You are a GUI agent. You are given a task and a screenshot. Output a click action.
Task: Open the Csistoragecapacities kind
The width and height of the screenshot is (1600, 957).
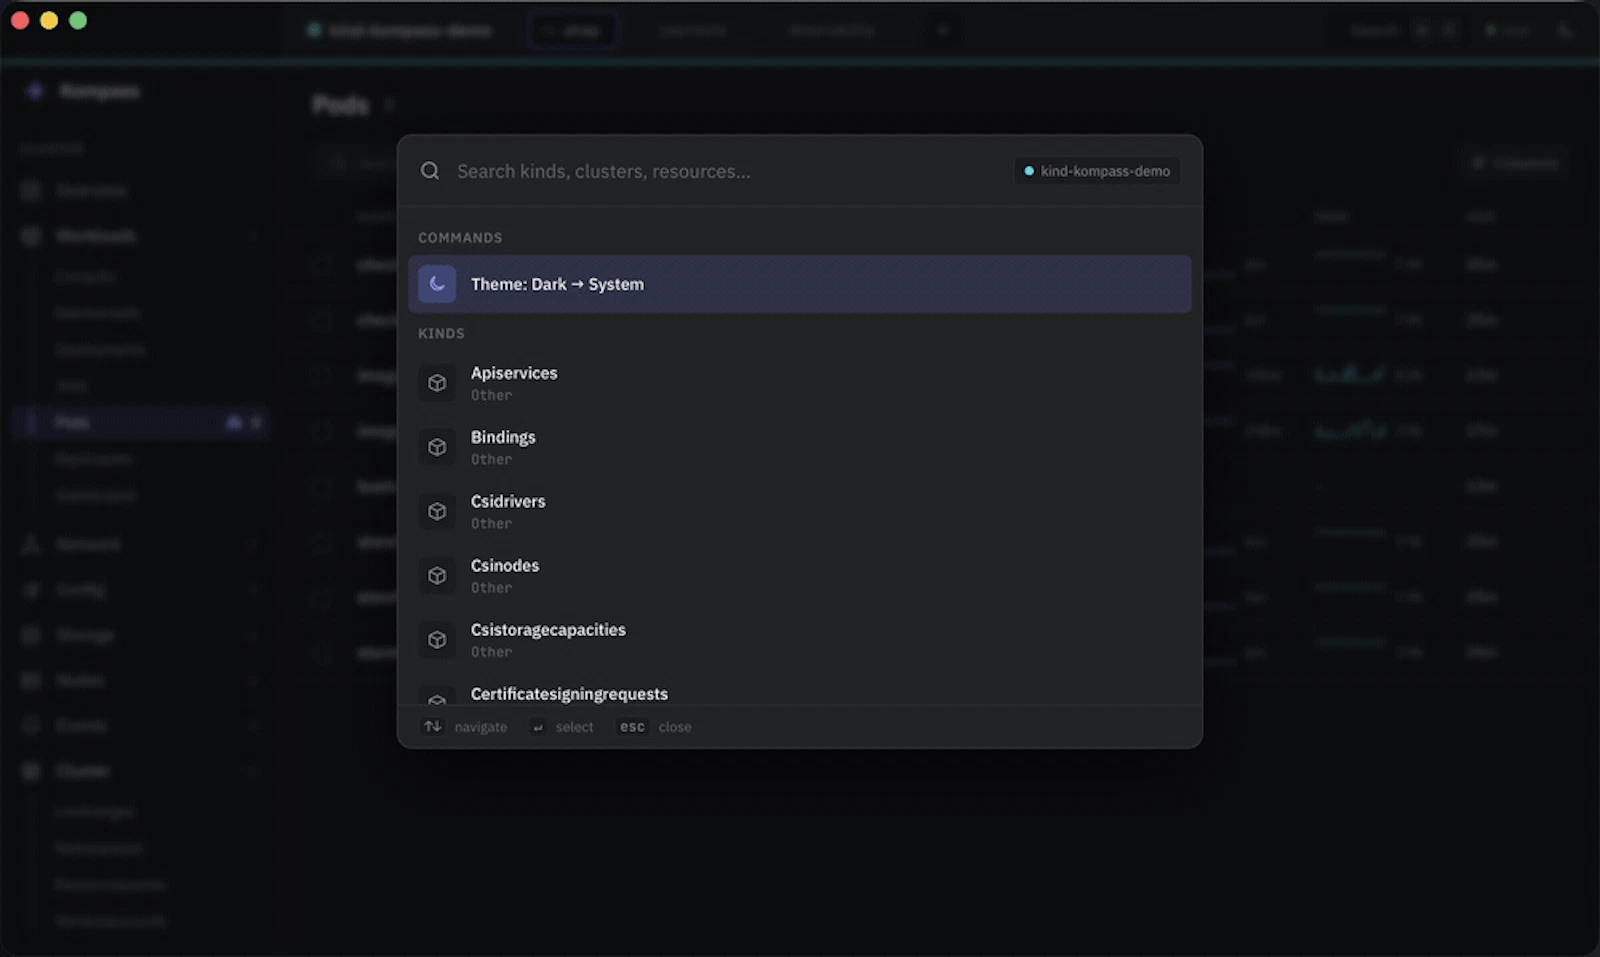click(x=800, y=639)
